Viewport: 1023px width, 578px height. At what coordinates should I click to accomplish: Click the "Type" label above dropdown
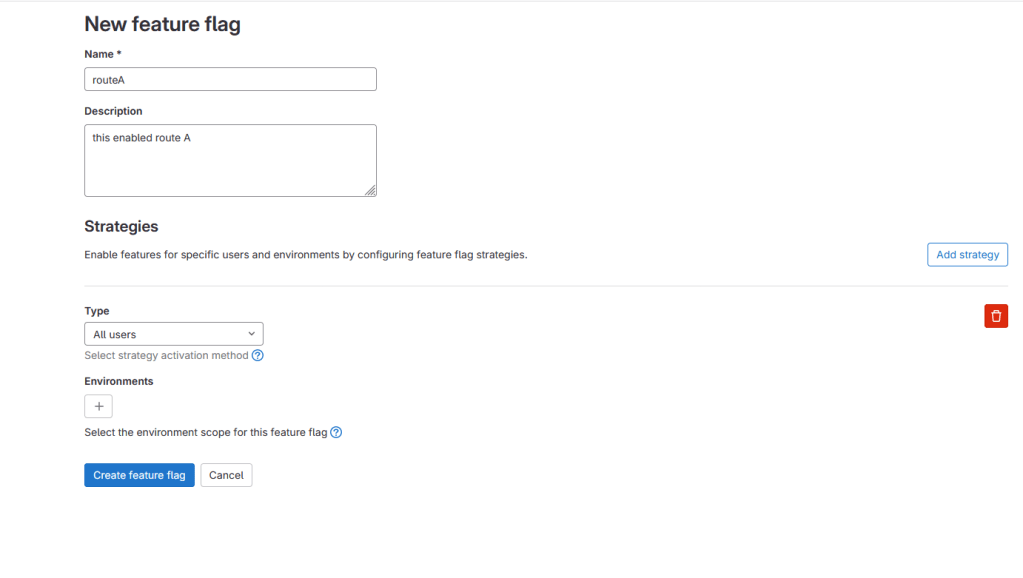point(97,311)
